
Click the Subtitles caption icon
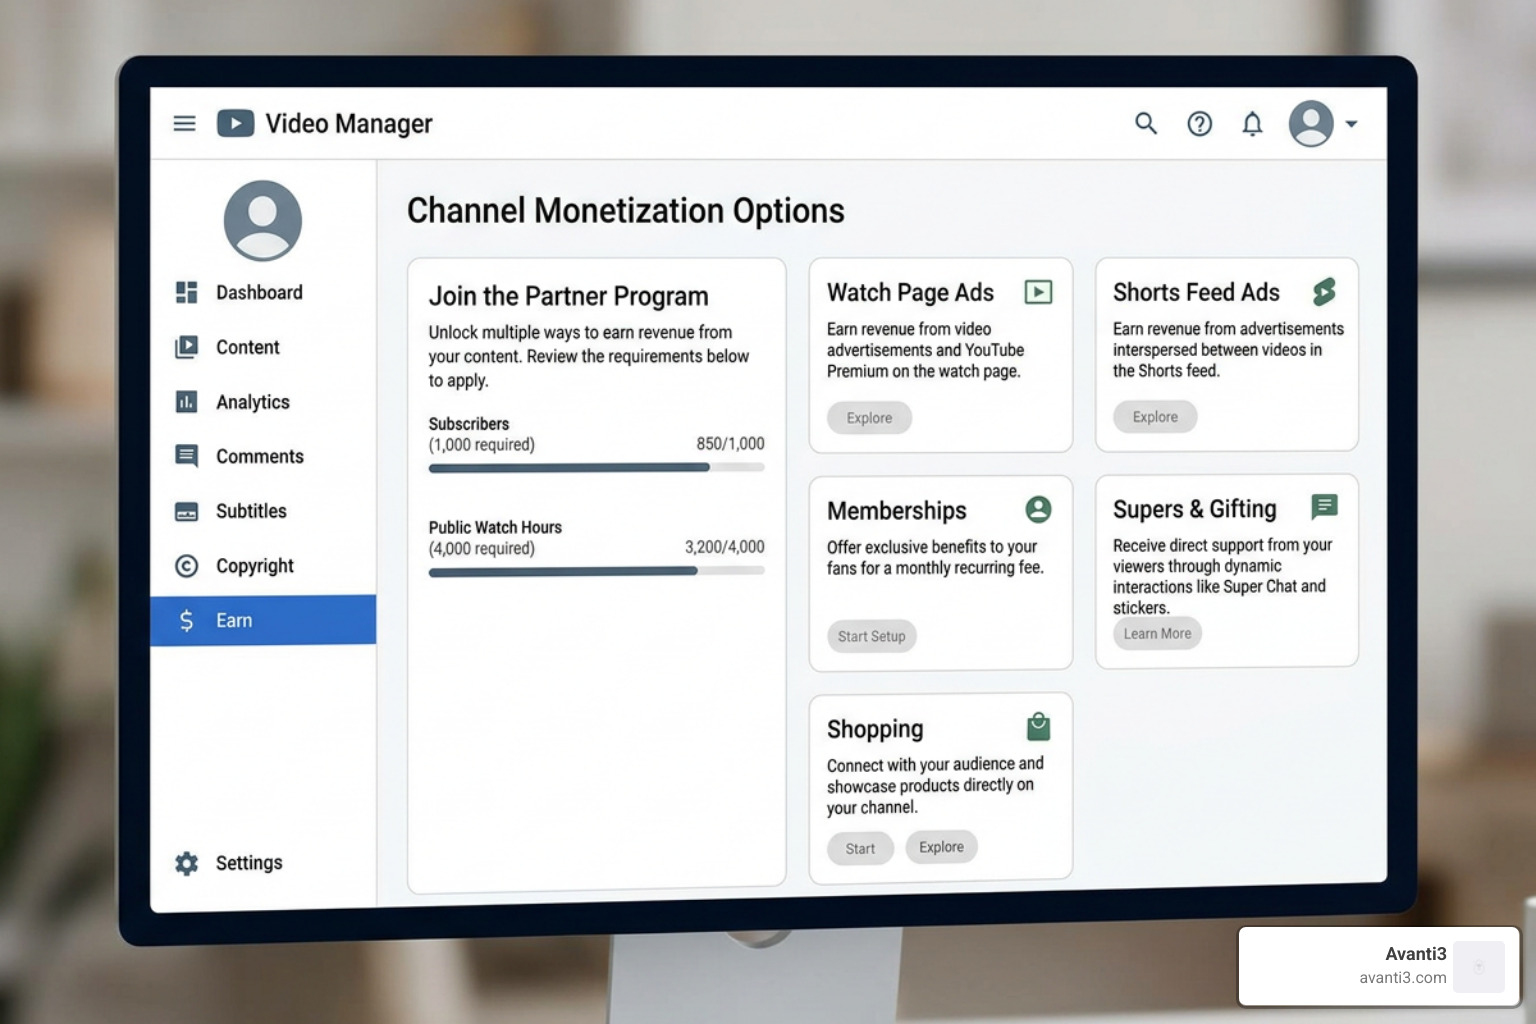[x=186, y=511]
